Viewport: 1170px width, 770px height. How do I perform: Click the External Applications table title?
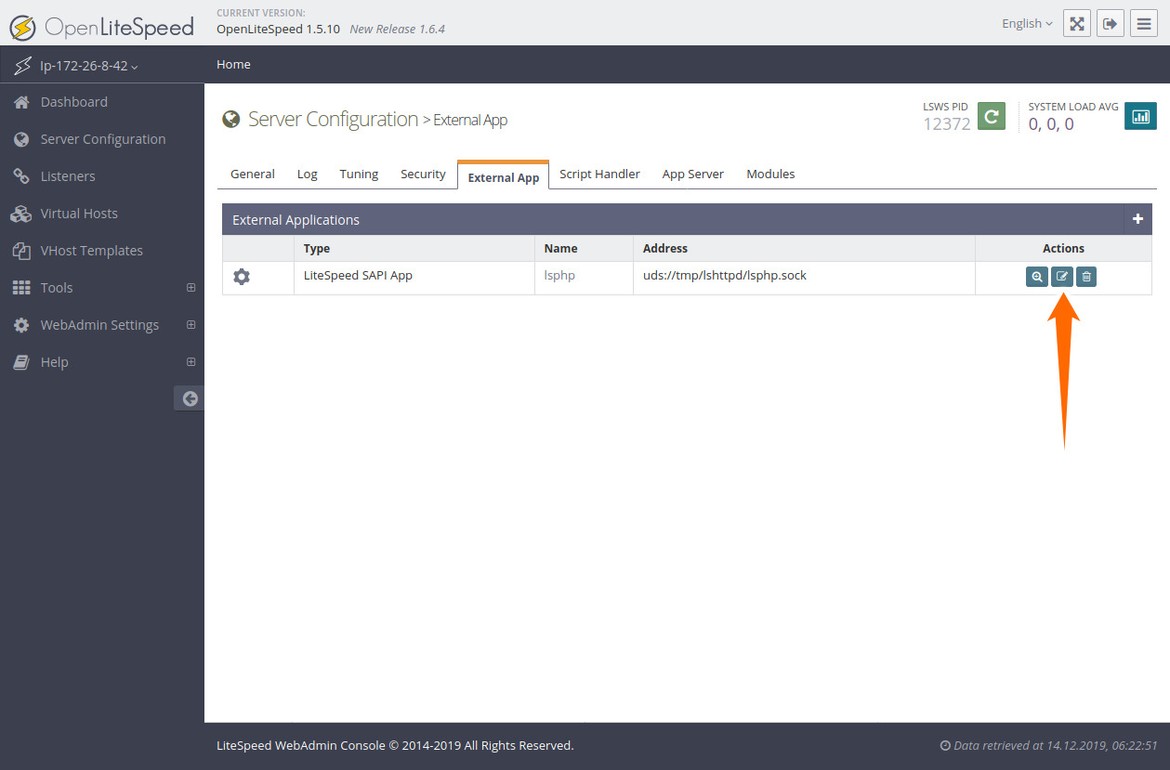click(295, 220)
